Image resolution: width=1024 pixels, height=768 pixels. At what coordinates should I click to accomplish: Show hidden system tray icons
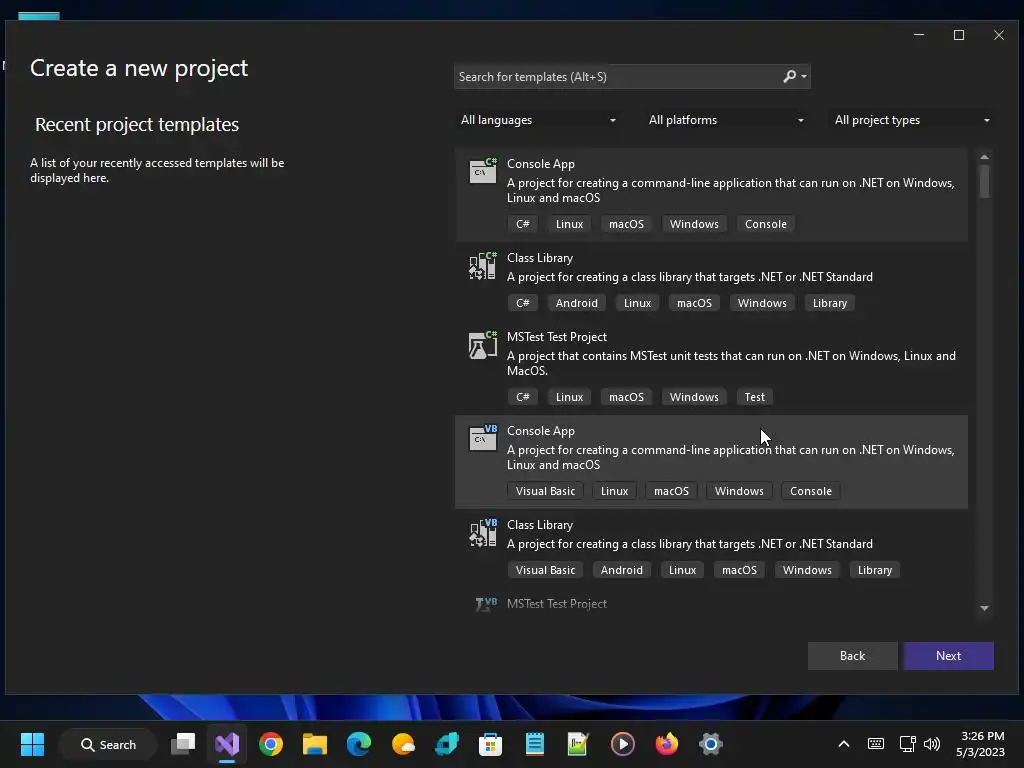844,744
